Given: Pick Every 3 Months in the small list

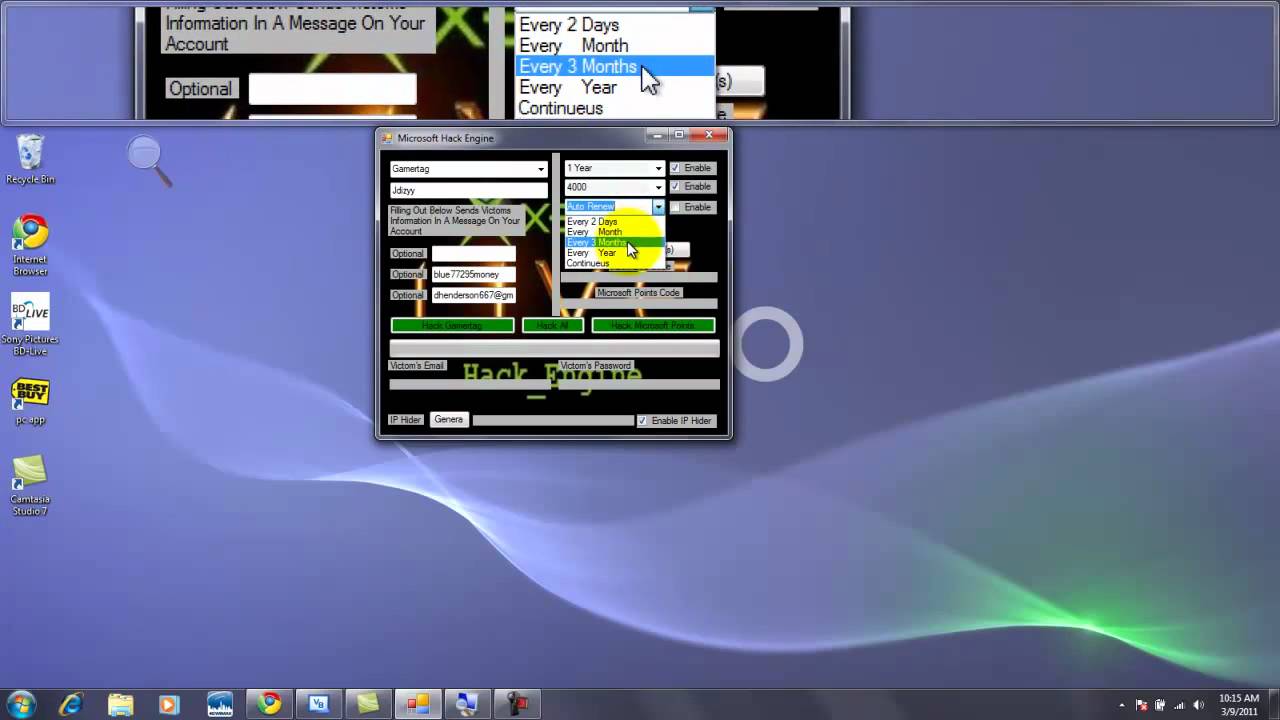Looking at the screenshot, I should 614,243.
